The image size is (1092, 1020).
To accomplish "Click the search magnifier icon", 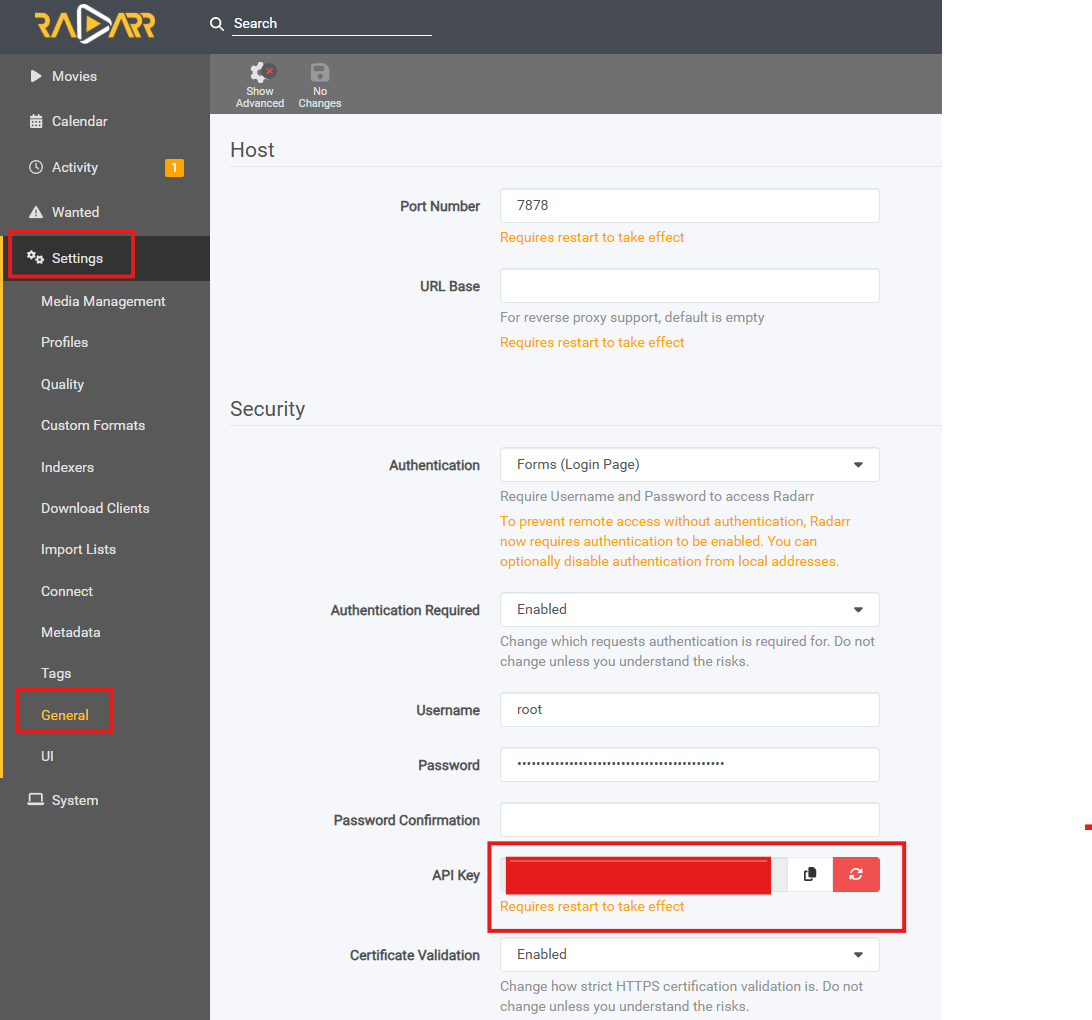I will [217, 24].
